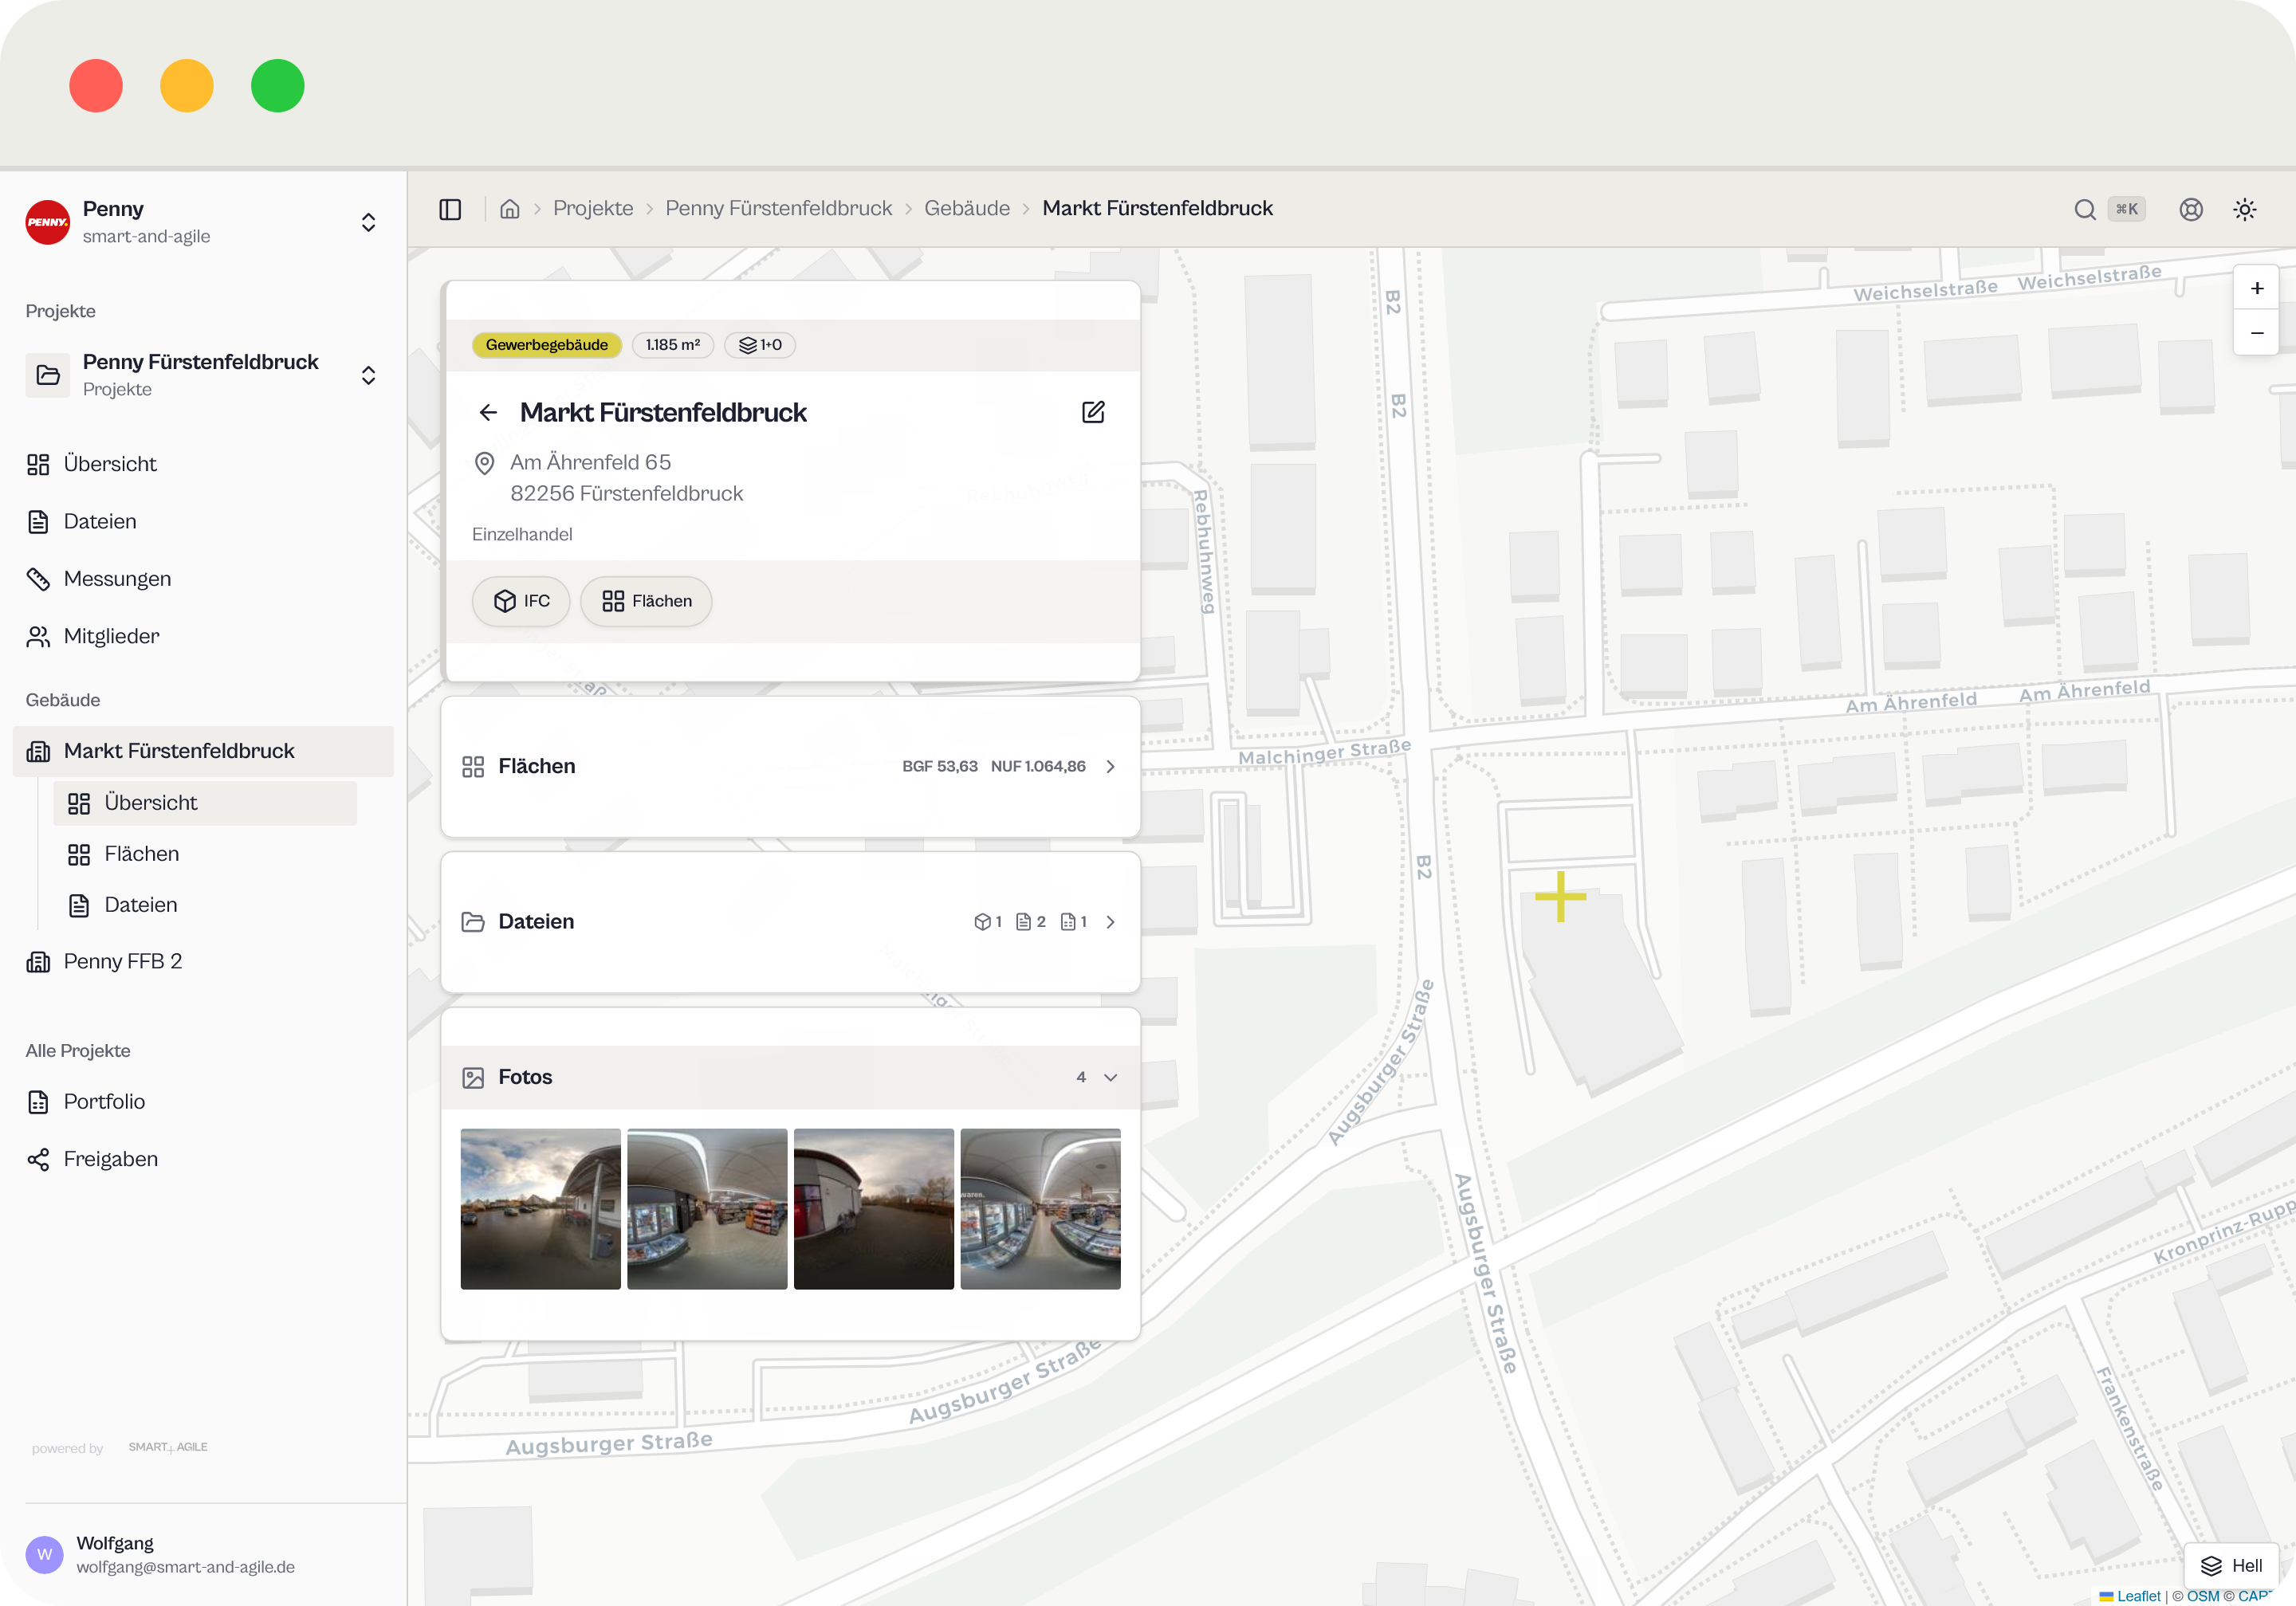2296x1606 pixels.
Task: Click the BGF 53,63 value
Action: click(940, 766)
